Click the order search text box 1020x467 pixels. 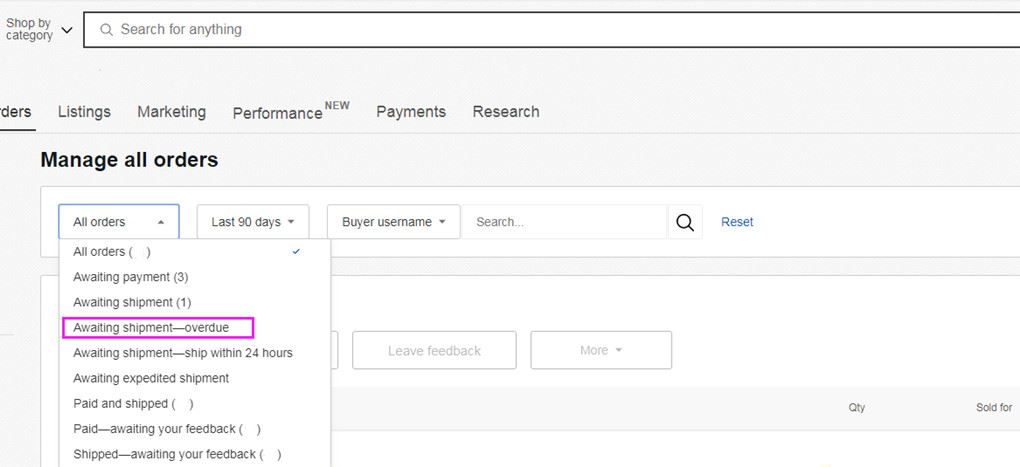click(x=565, y=222)
